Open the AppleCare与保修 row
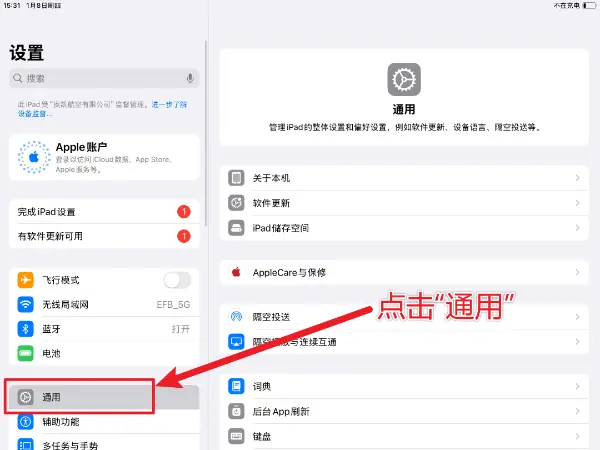 pyautogui.click(x=404, y=272)
